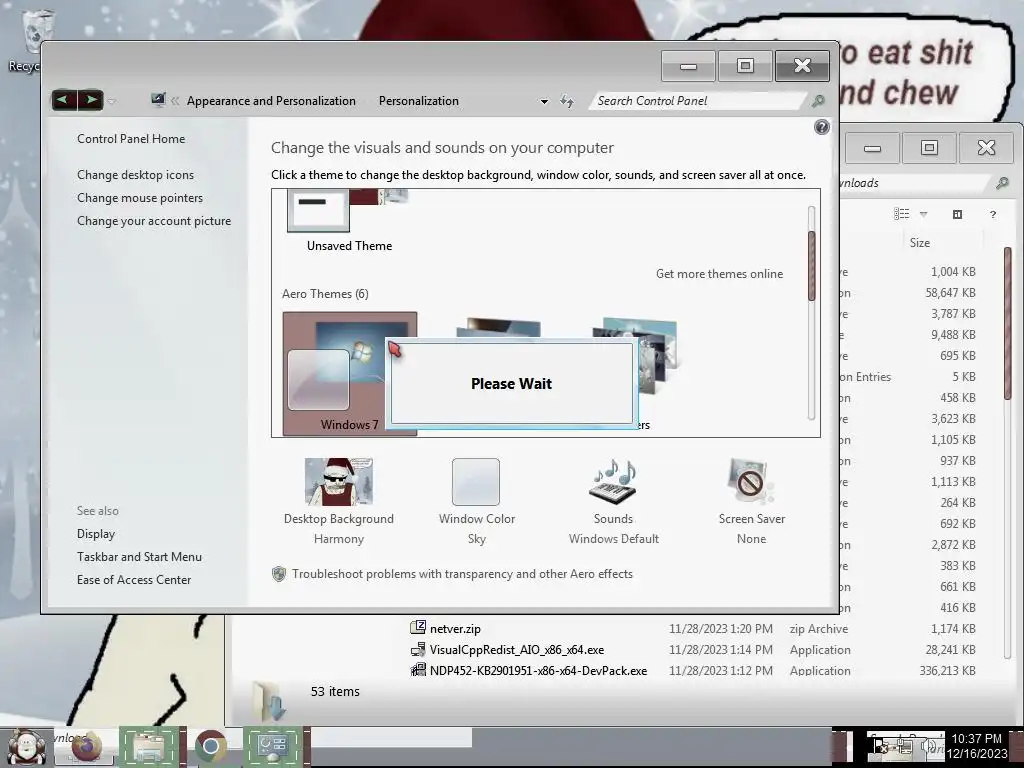Open Firefox from the taskbar

(x=87, y=746)
